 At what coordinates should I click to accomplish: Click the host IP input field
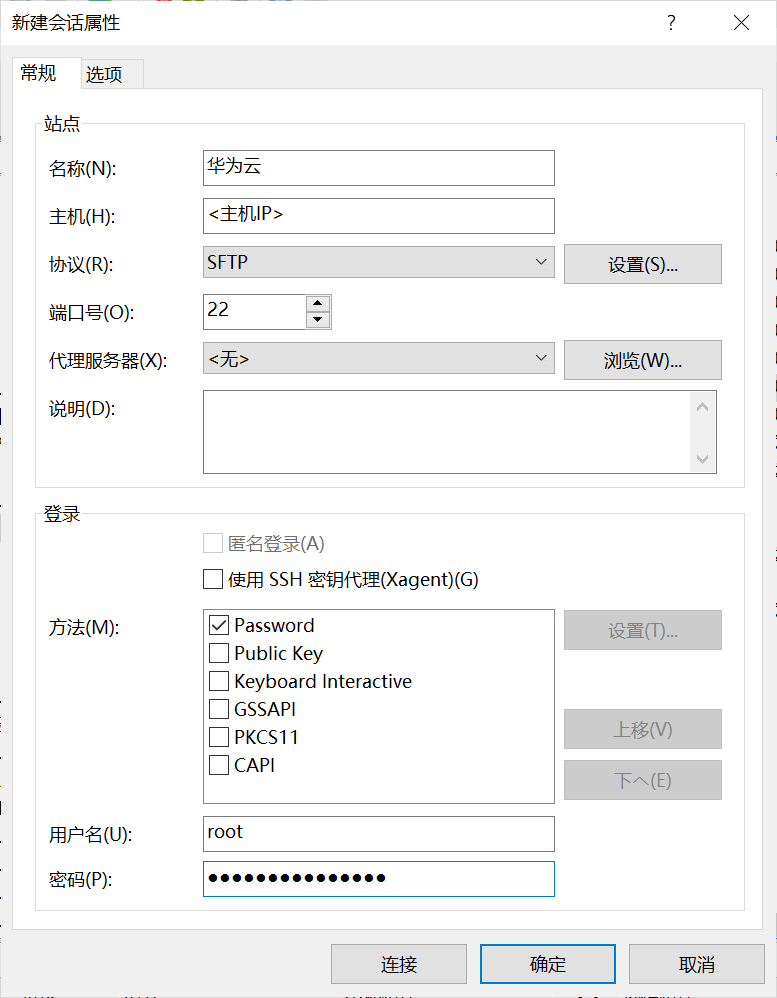[x=378, y=215]
